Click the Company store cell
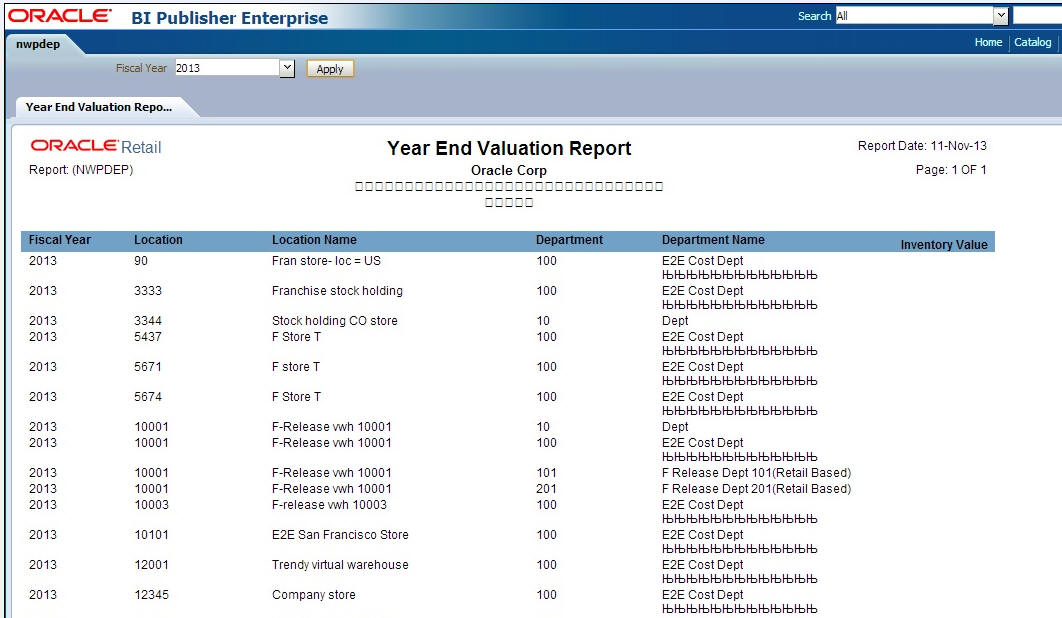The height and width of the screenshot is (618, 1062). 314,594
